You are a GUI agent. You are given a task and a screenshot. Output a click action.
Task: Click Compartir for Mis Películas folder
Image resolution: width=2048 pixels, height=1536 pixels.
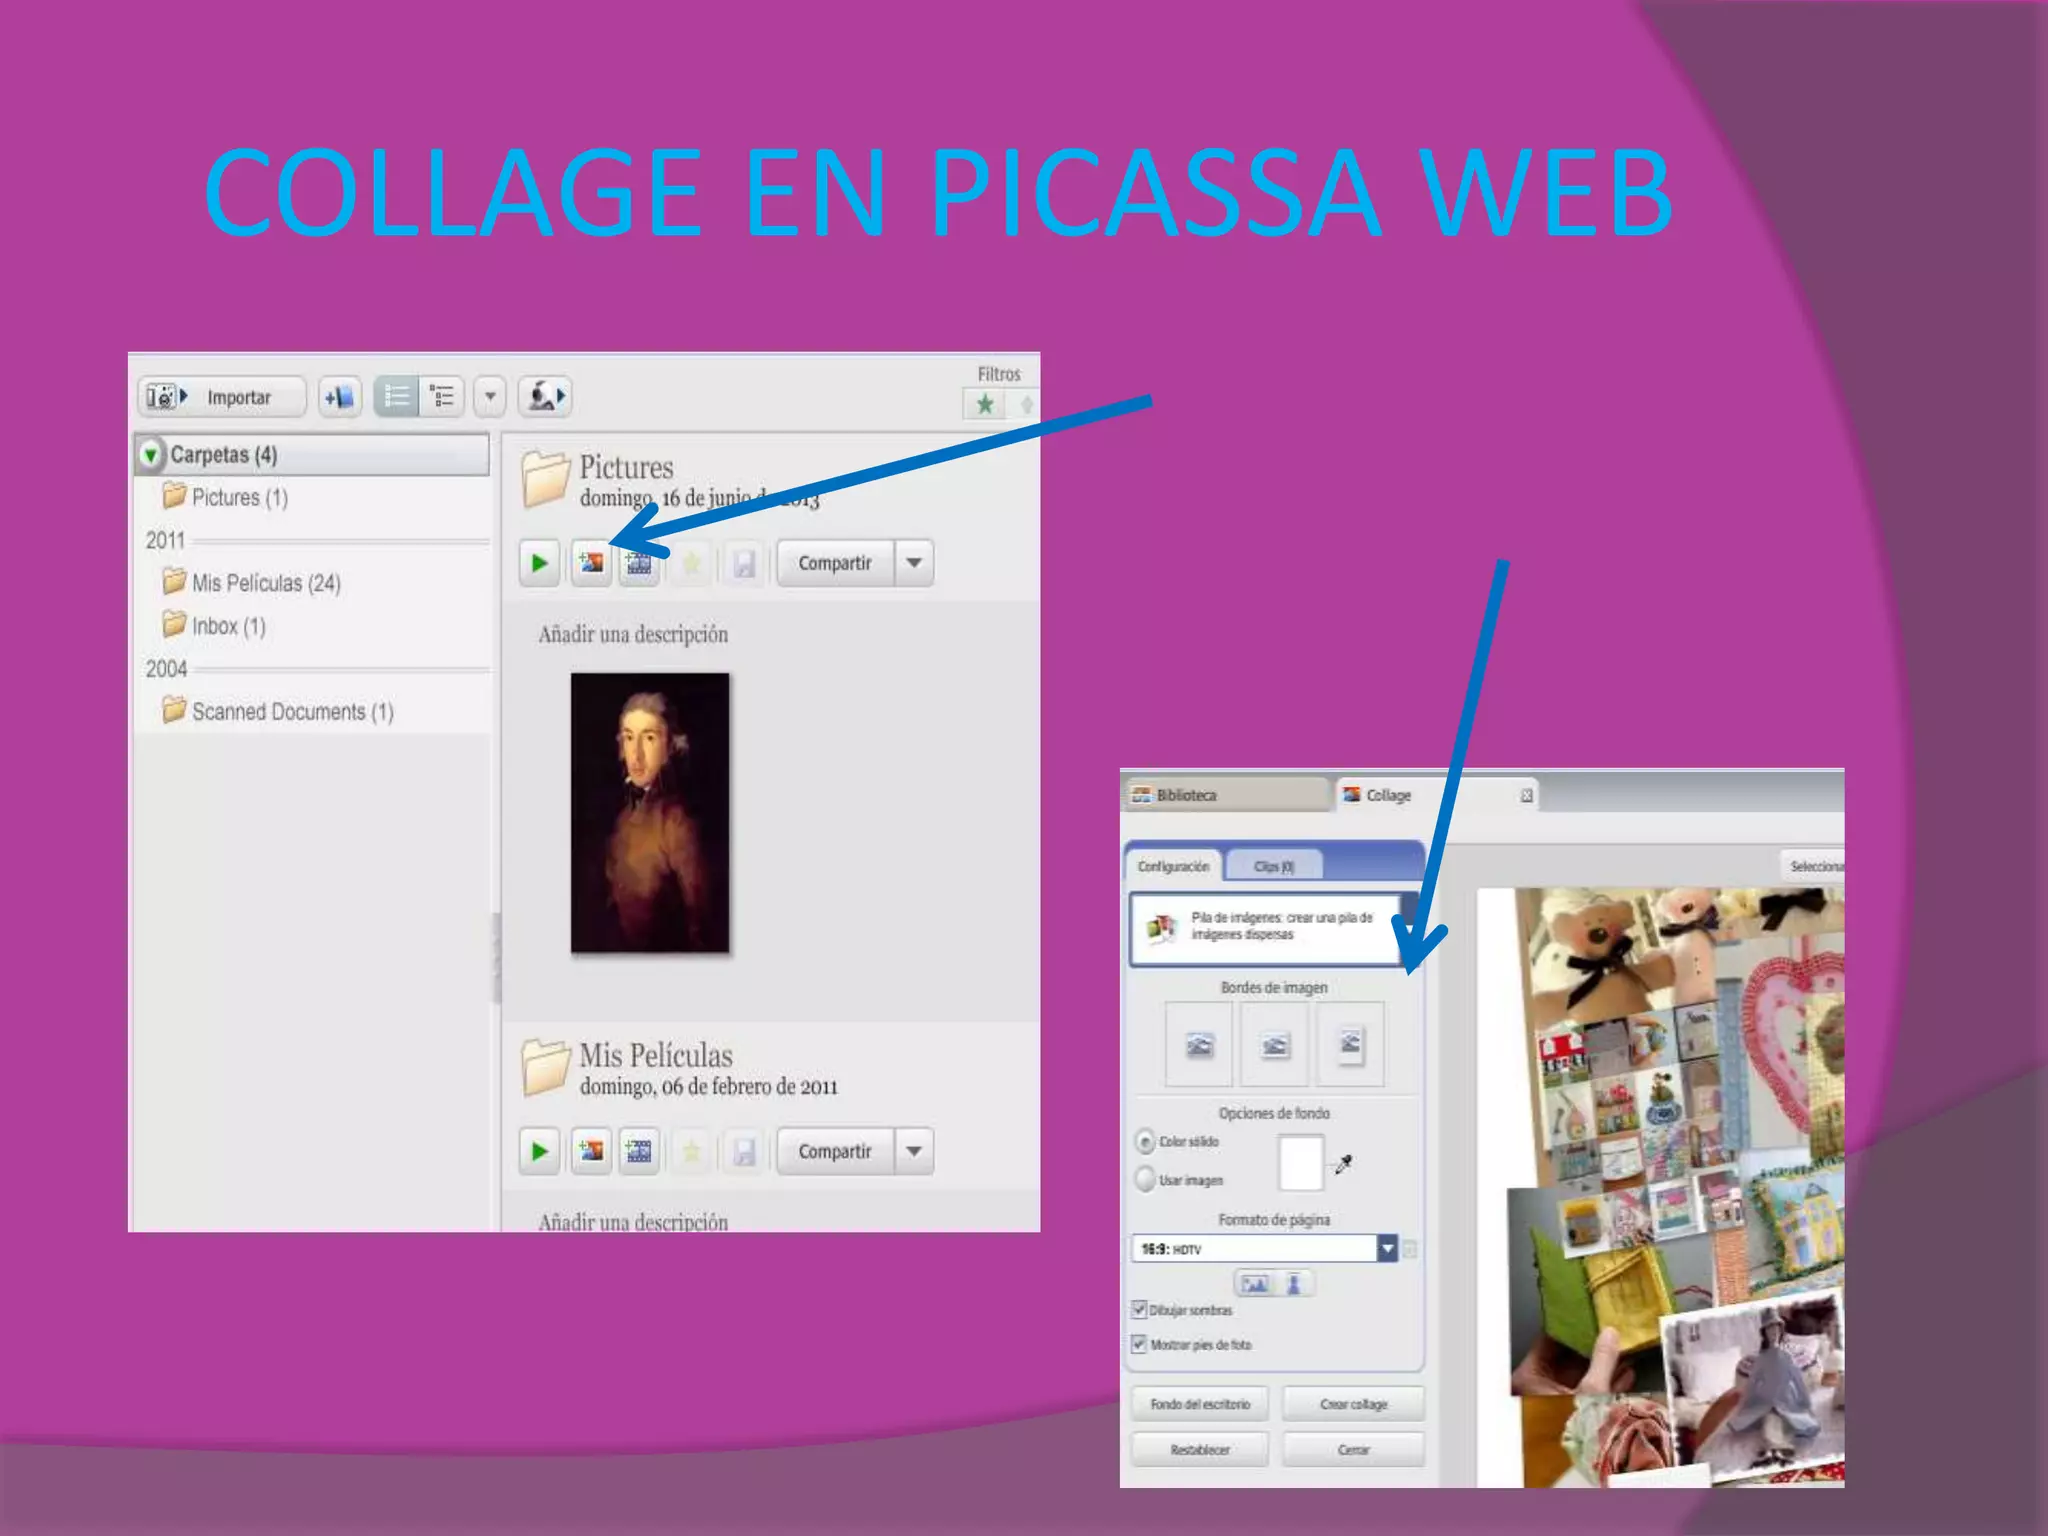tap(835, 1151)
